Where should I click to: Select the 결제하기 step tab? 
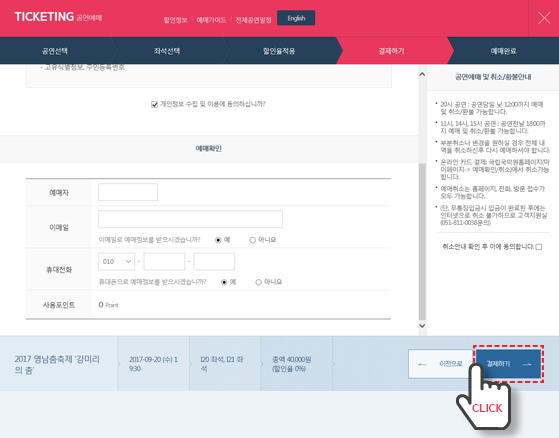(391, 51)
